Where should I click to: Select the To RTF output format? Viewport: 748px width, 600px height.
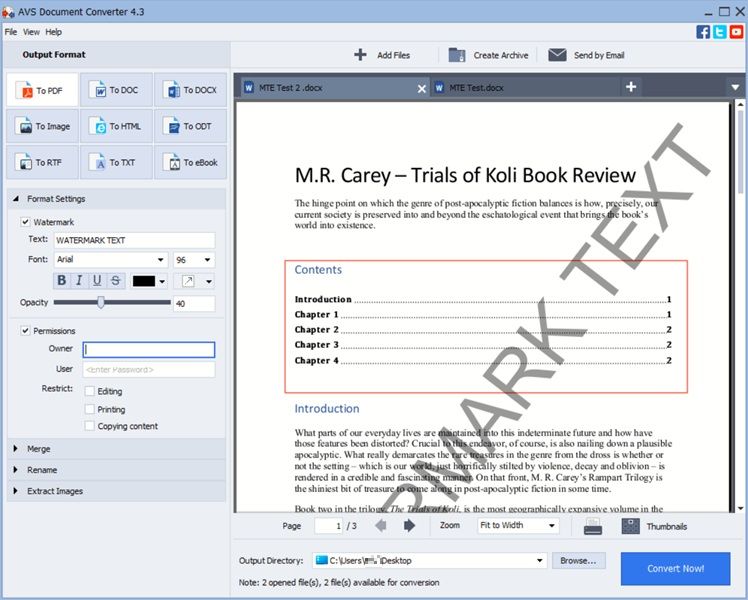pos(42,162)
